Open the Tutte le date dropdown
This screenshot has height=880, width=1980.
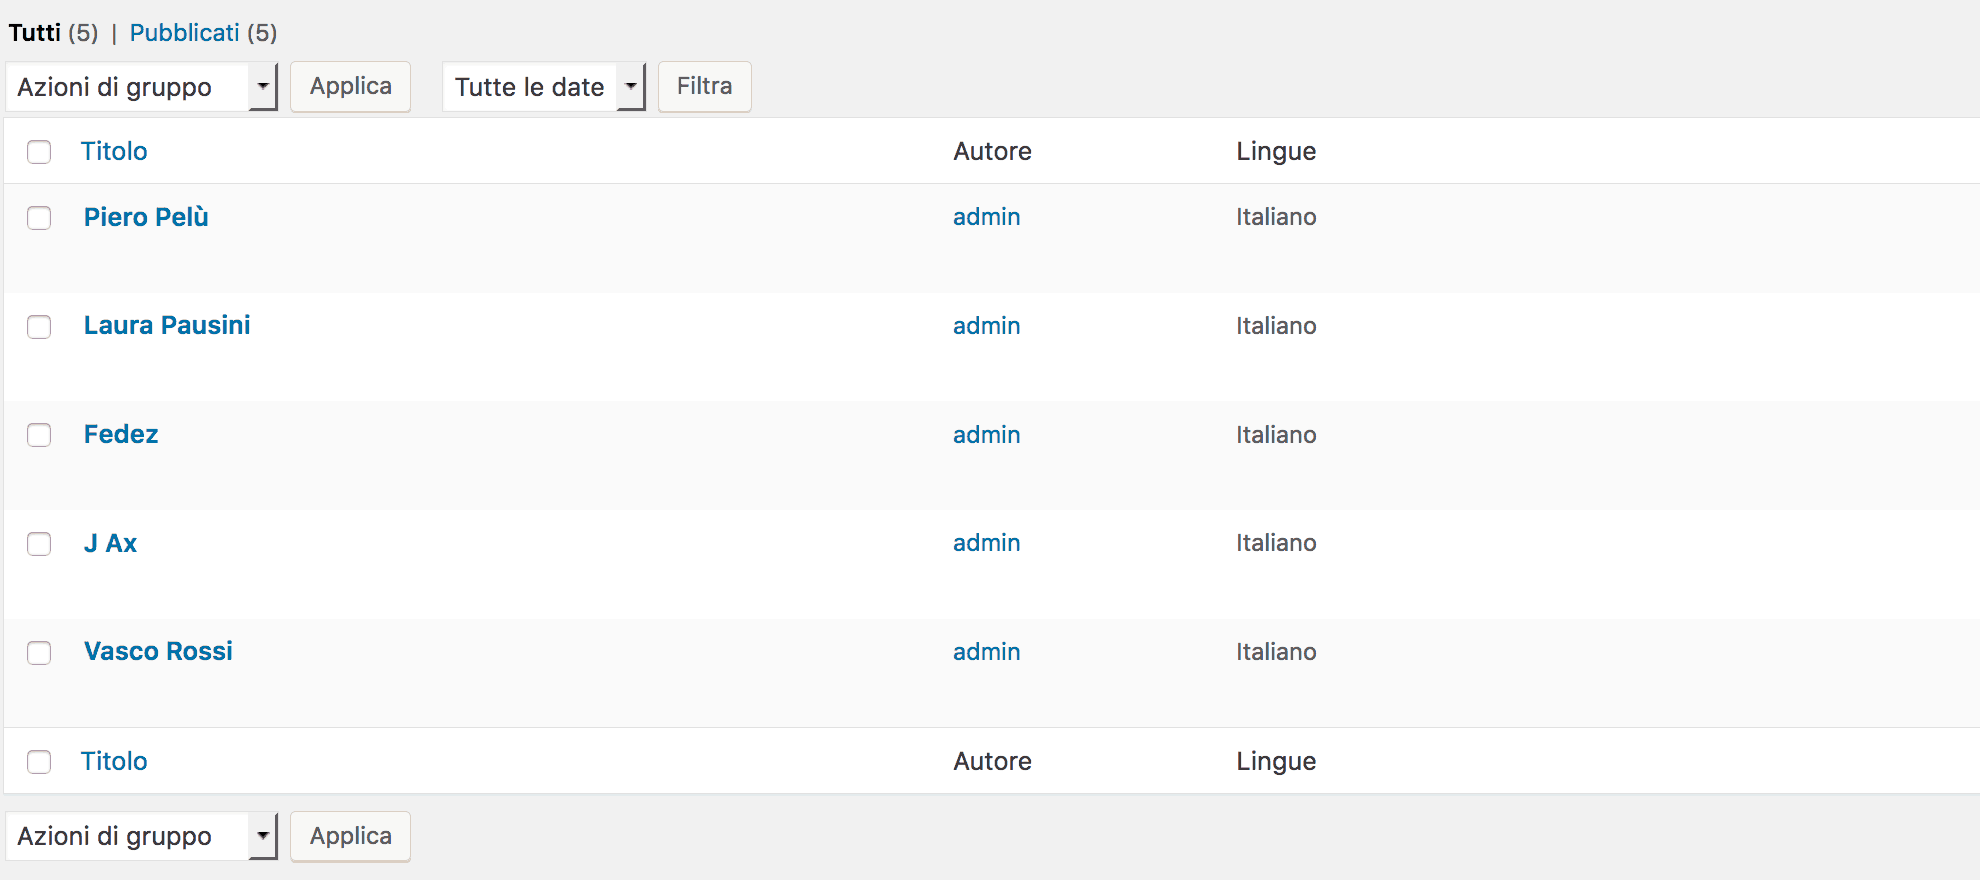point(544,87)
